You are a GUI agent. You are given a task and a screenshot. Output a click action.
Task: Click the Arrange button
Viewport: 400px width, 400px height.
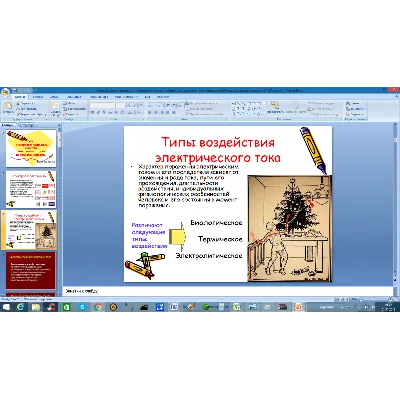(275, 108)
